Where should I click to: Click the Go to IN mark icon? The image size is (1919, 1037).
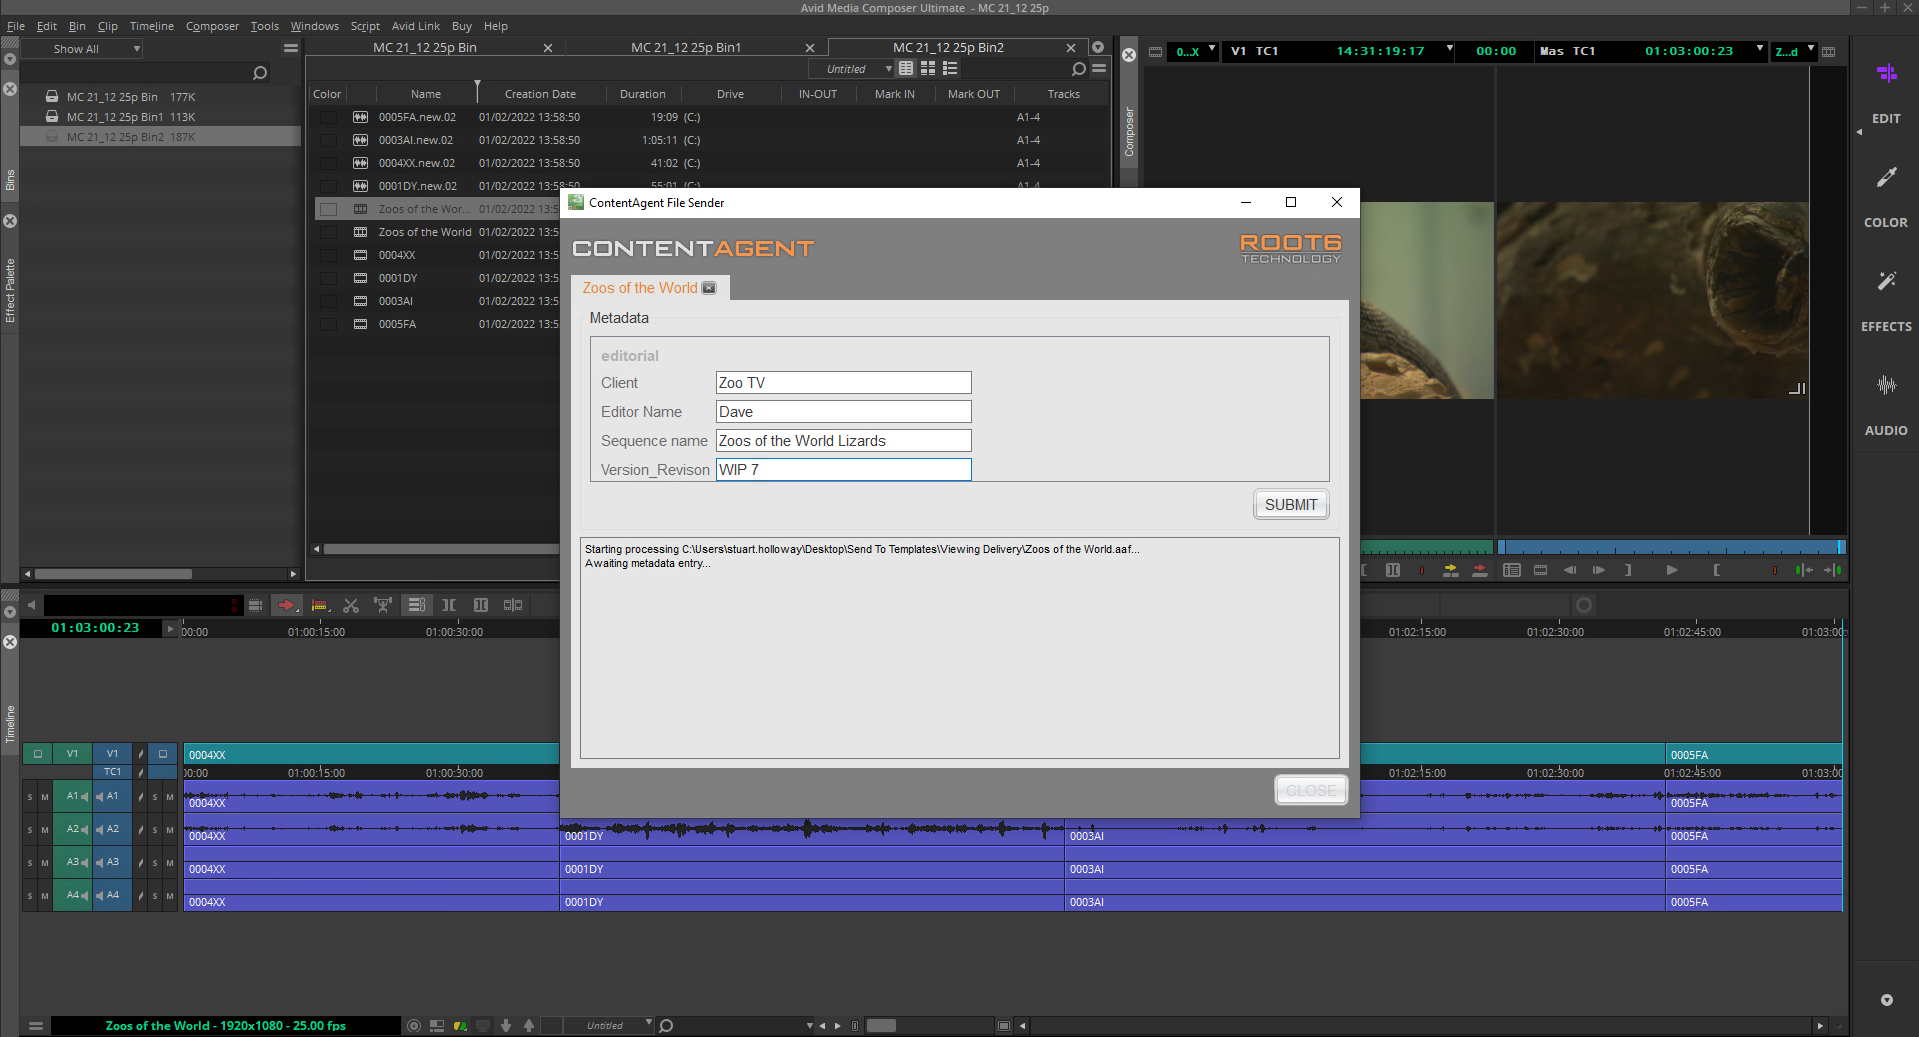[1803, 570]
